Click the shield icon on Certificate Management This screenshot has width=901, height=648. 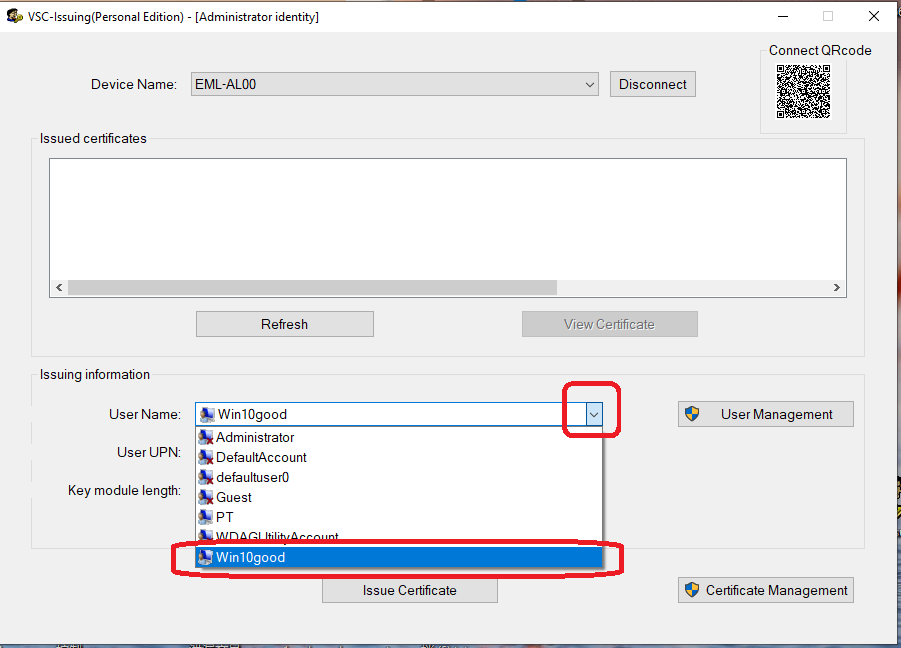pos(691,590)
